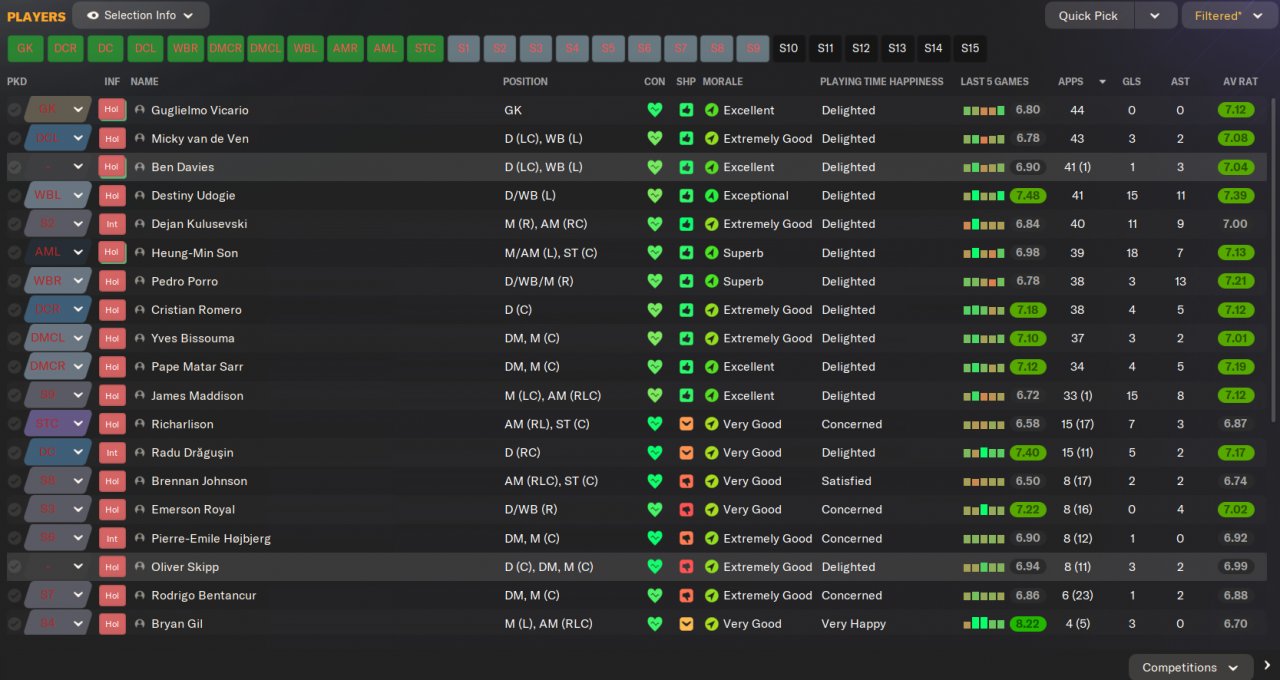
Task: Open position dropdown for Richarlison
Action: coord(78,424)
